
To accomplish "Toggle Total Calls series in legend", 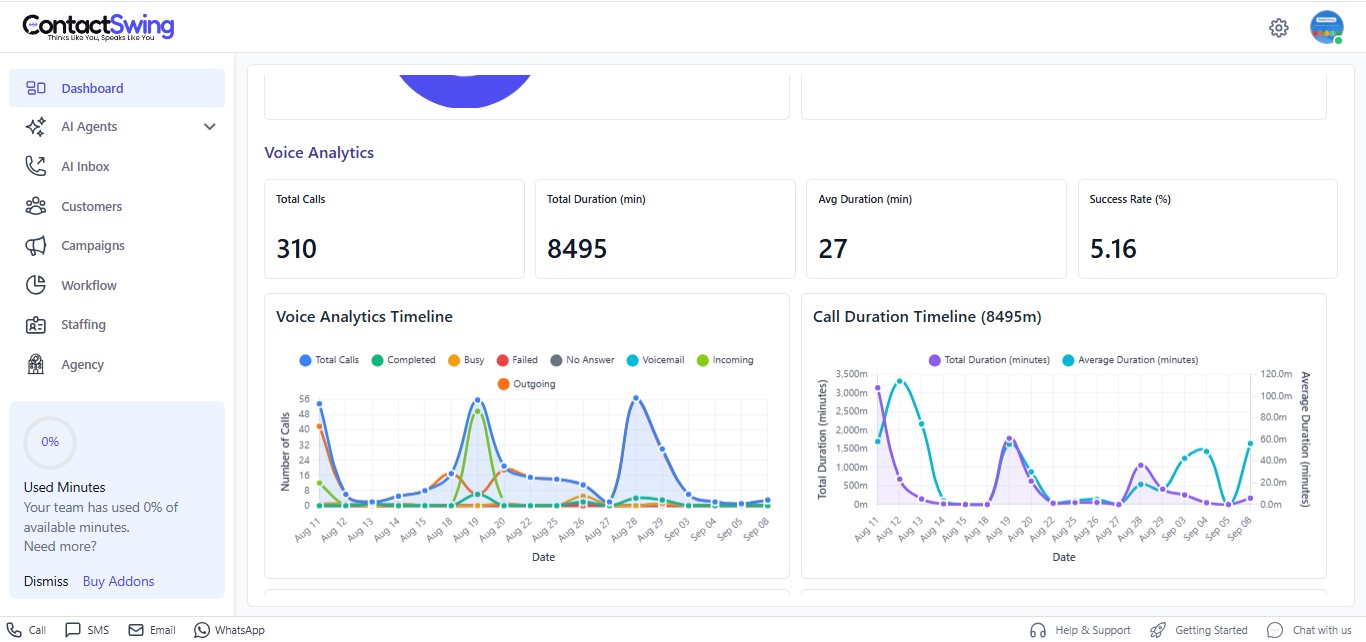I will click(328, 360).
